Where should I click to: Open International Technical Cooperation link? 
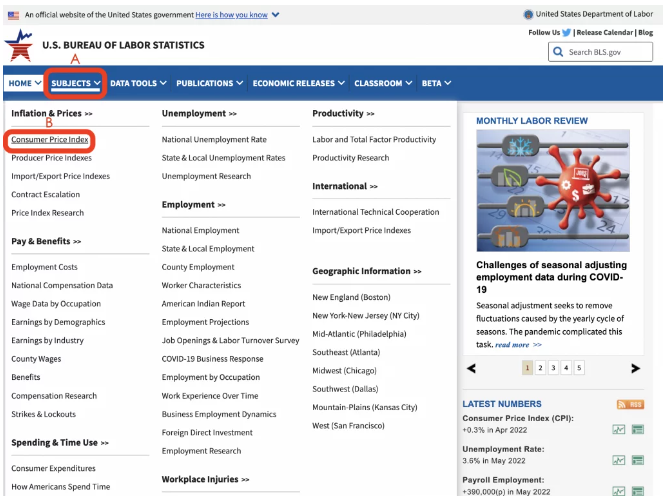point(376,212)
